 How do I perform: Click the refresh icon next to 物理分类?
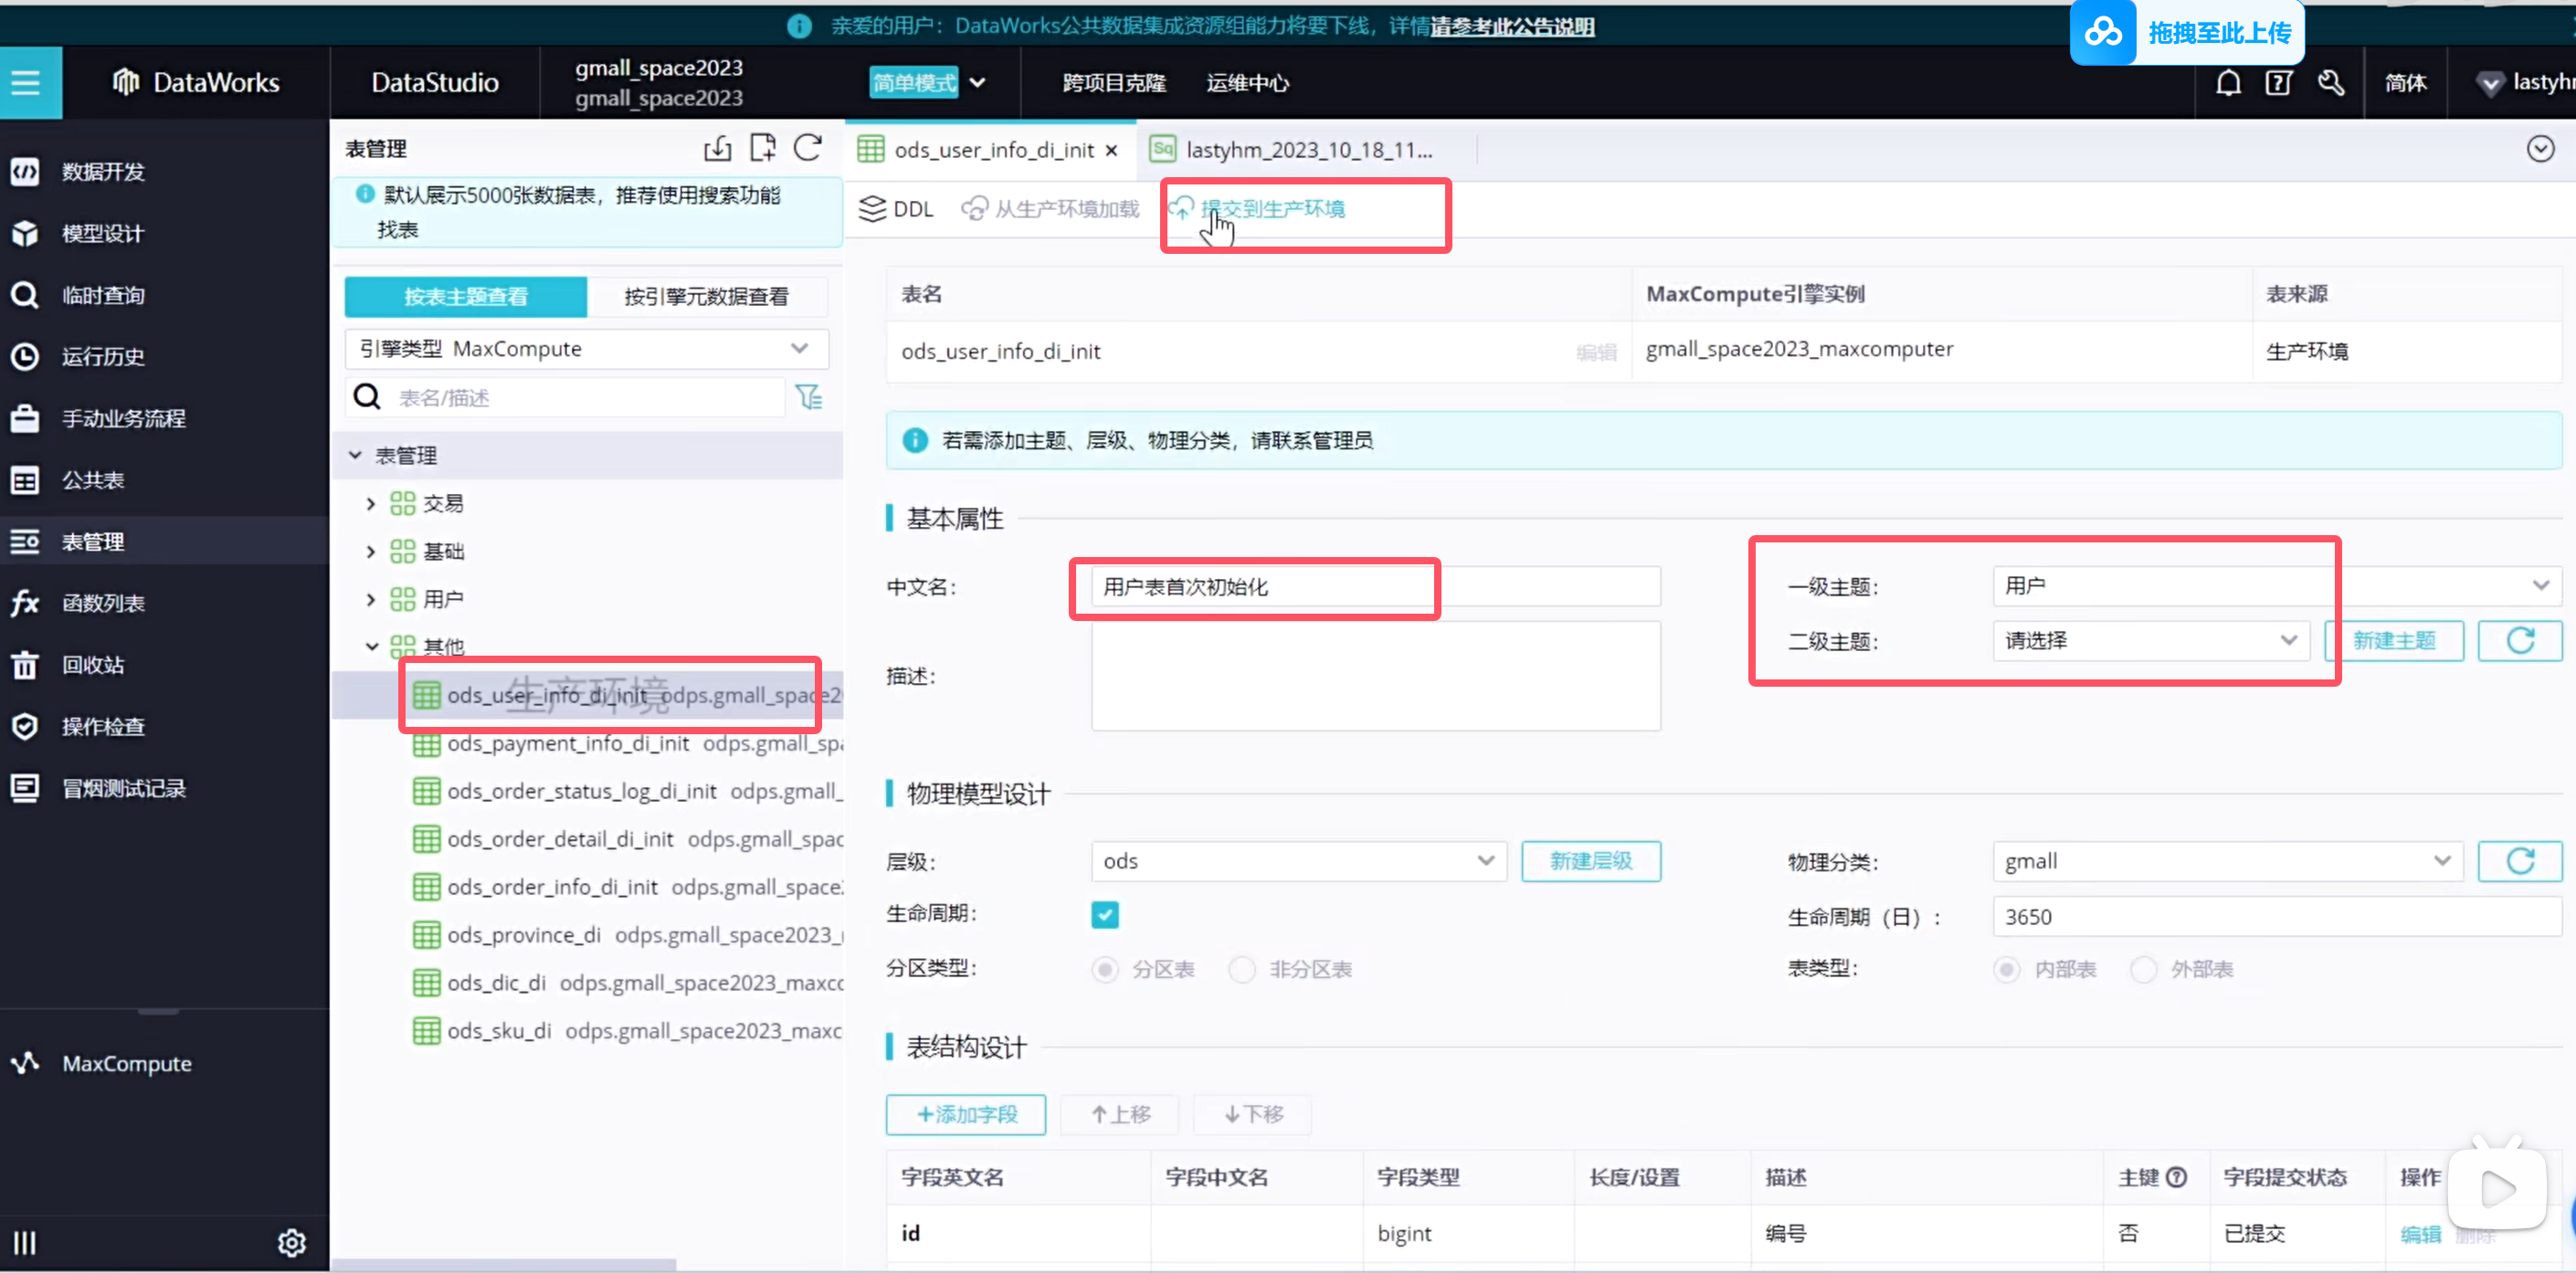click(x=2519, y=862)
